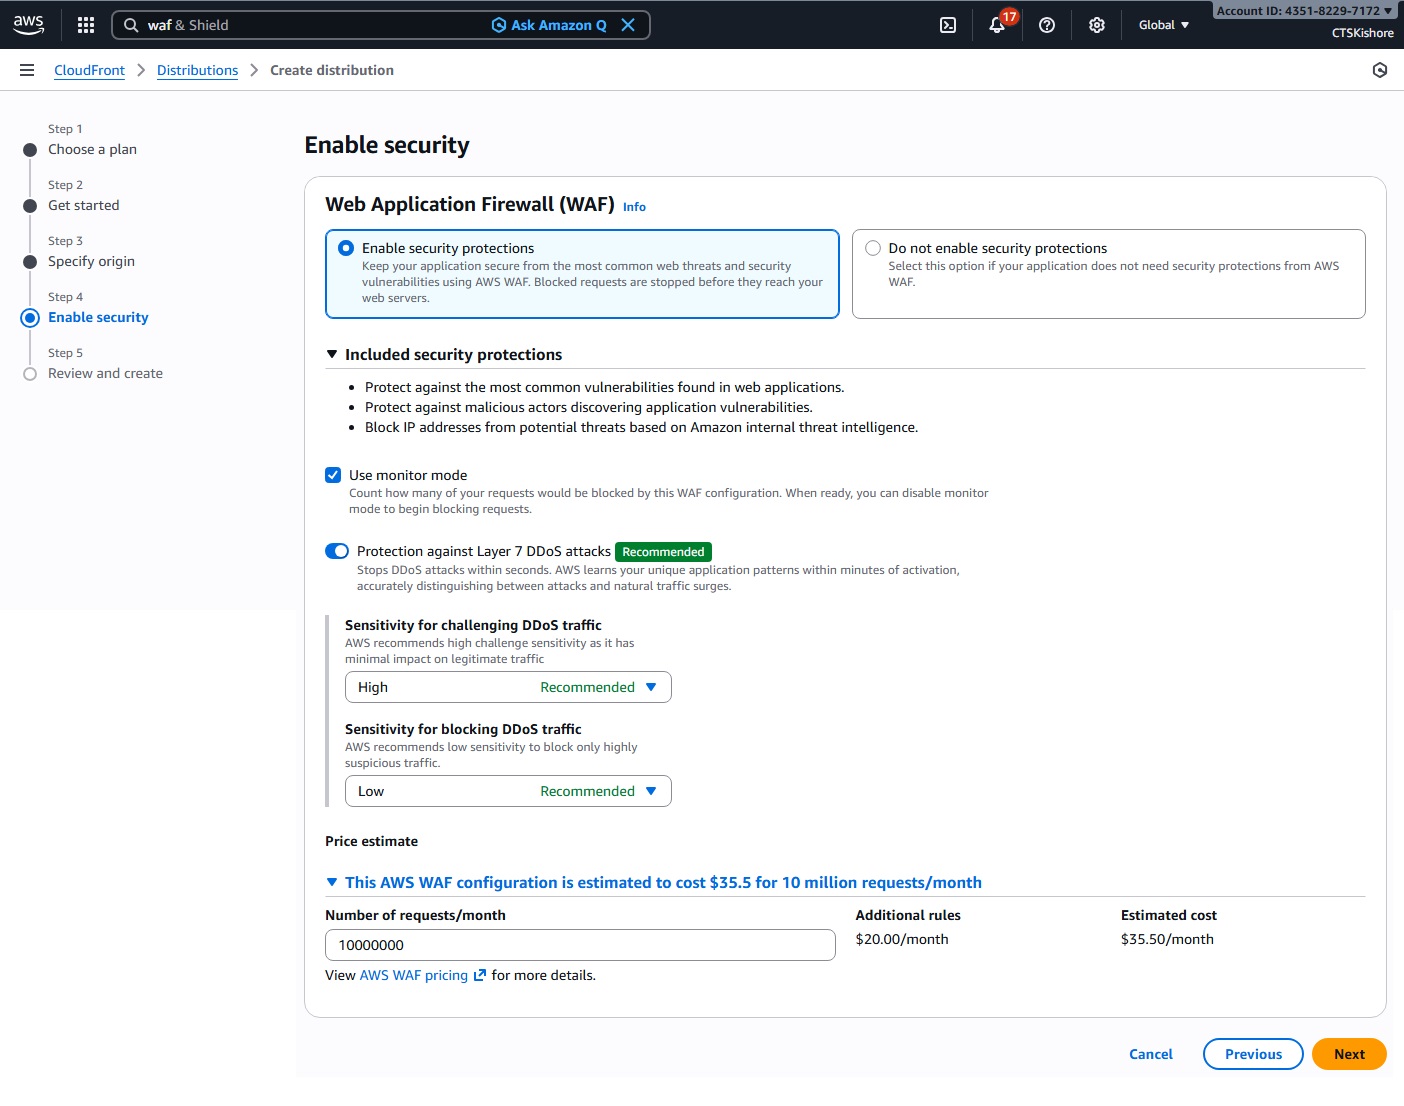Screen dimensions: 1404x1106
Task: Open the Global region selector
Action: tap(1163, 25)
